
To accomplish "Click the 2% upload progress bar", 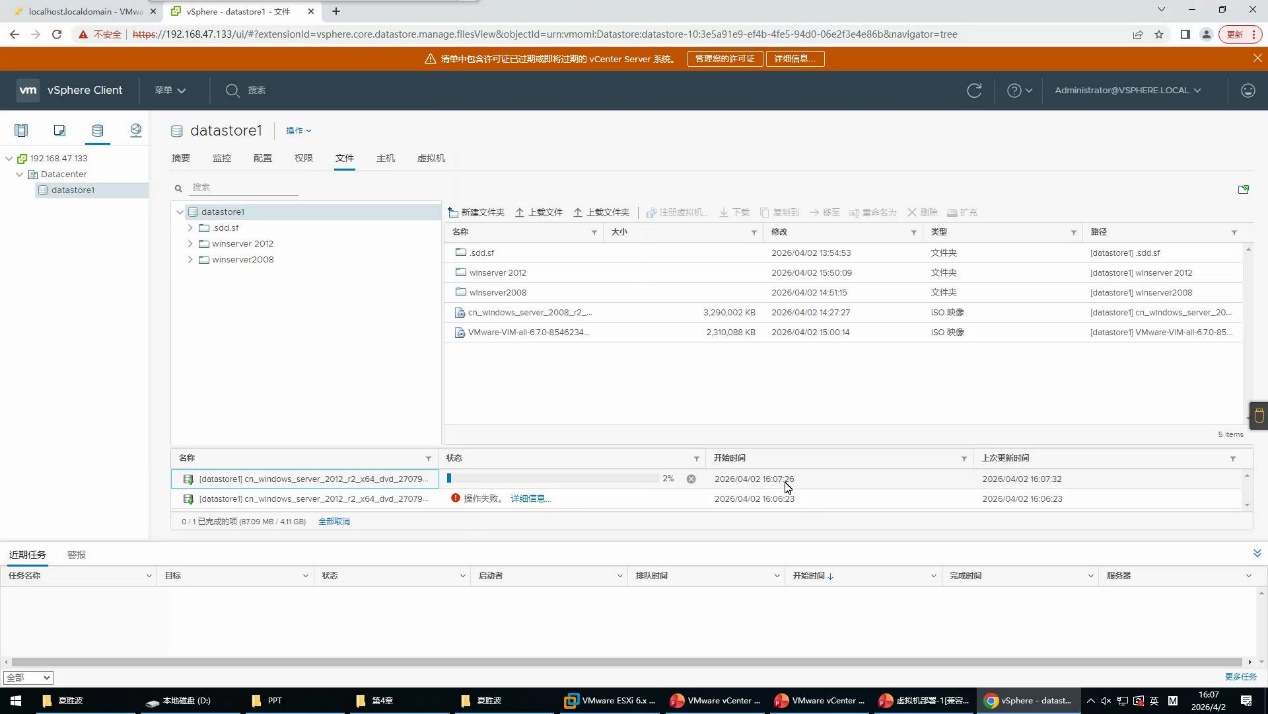I will point(553,479).
